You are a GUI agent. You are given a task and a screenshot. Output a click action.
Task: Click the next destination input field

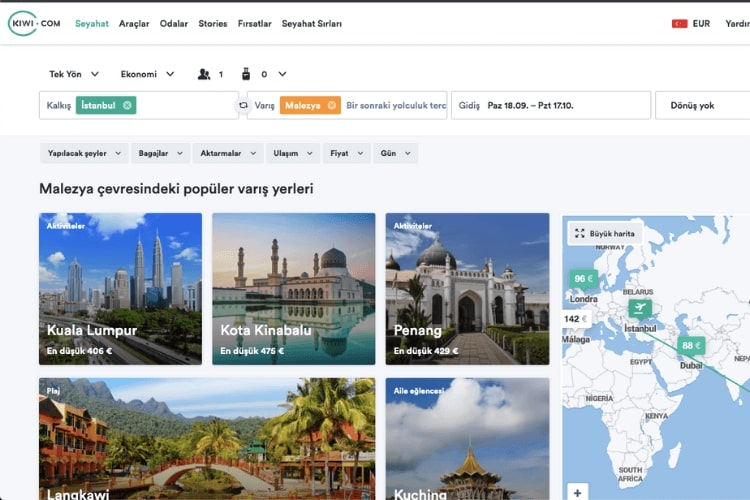396,105
